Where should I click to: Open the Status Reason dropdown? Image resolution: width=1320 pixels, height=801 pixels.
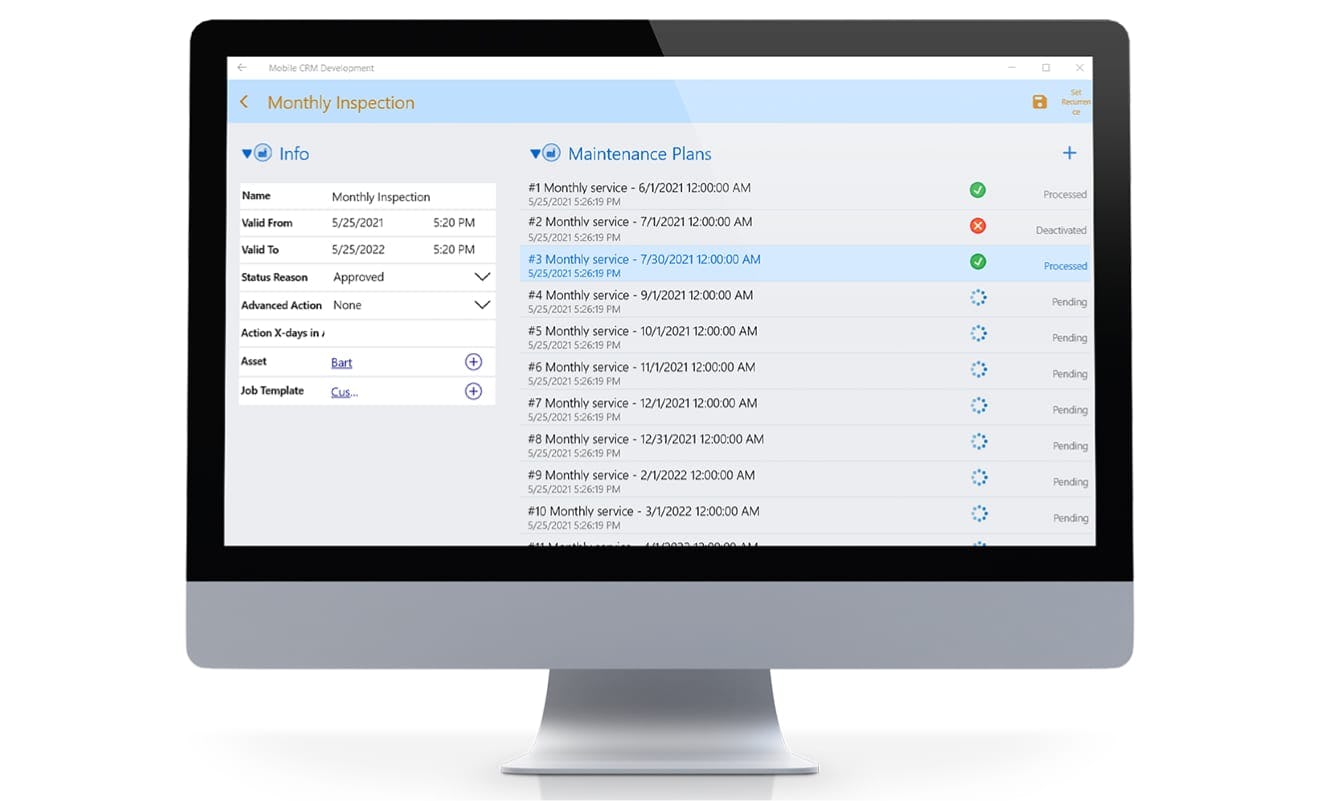pyautogui.click(x=482, y=276)
